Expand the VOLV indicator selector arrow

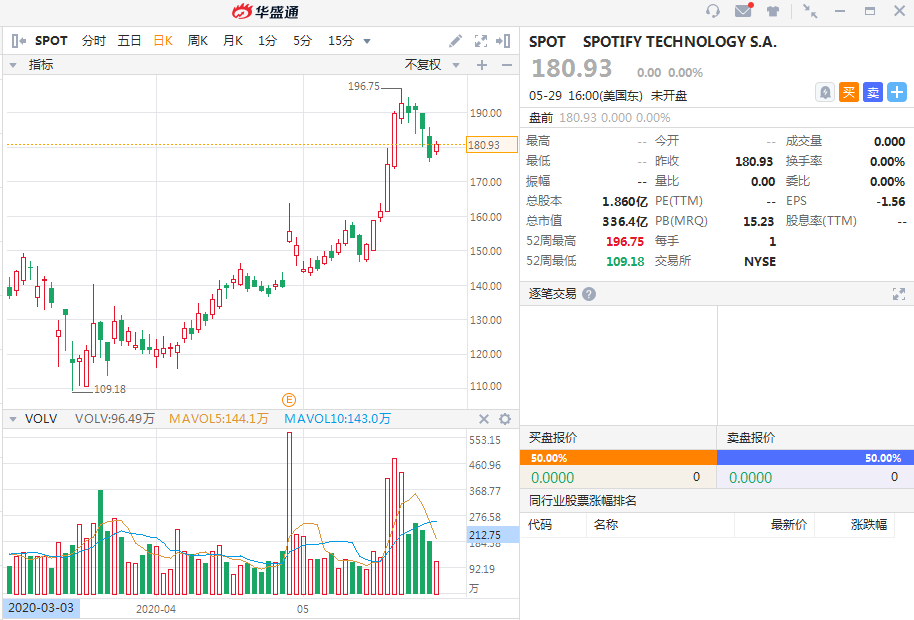click(13, 419)
